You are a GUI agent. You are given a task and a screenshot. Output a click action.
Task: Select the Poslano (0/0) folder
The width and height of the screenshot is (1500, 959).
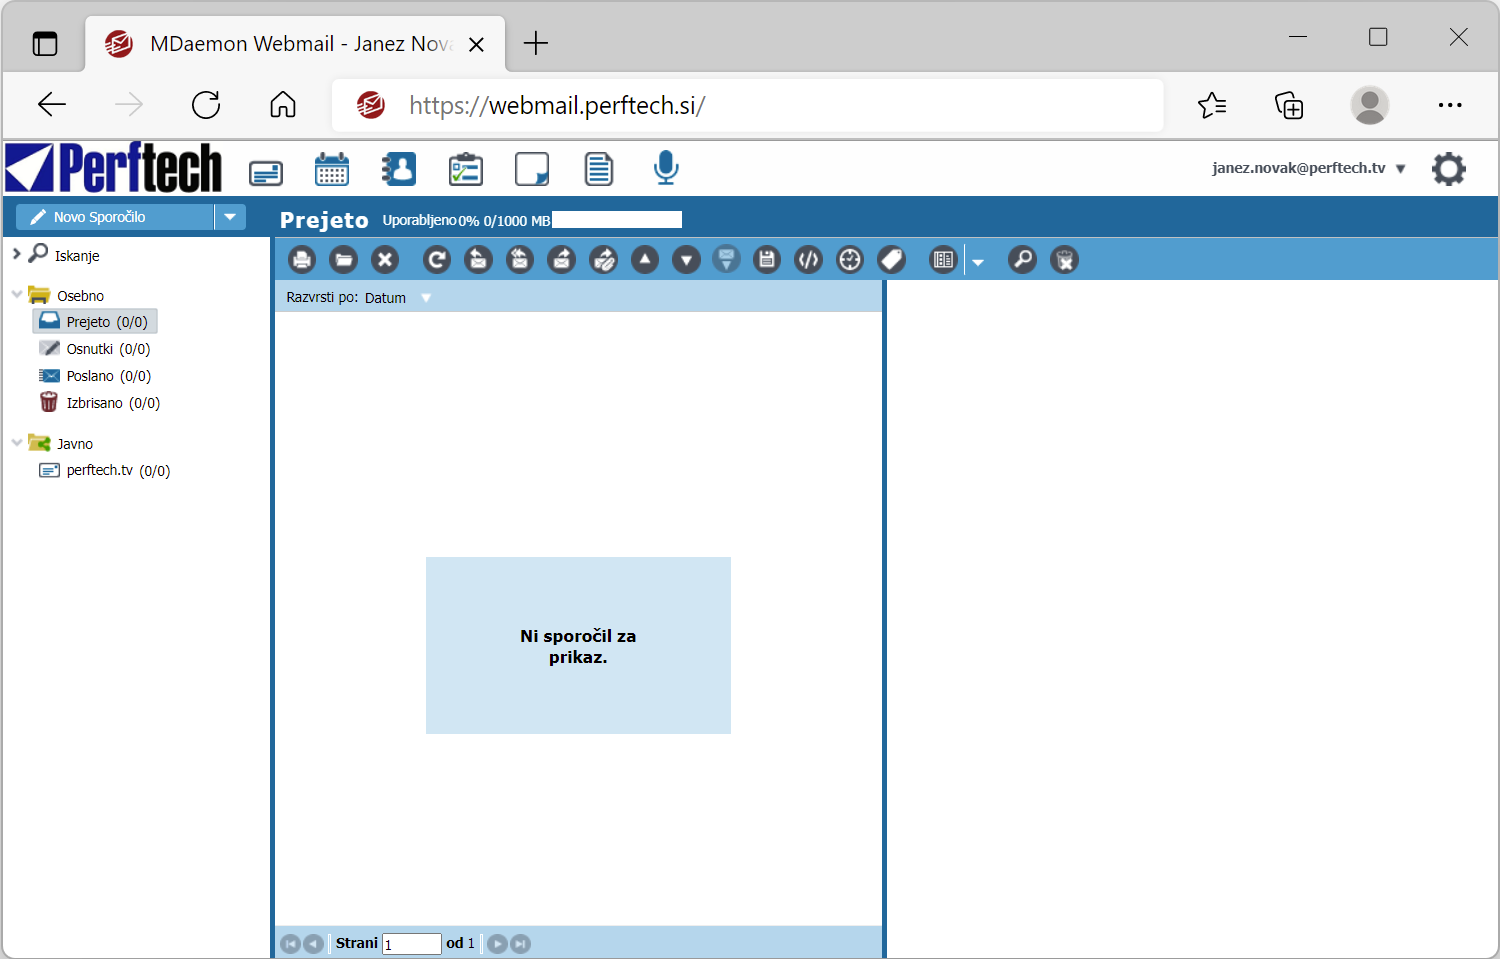(x=95, y=376)
